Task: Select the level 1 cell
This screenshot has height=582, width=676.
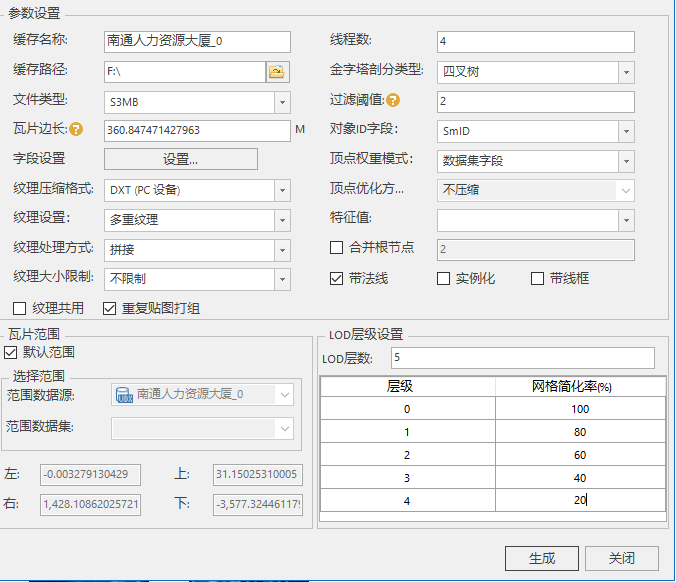Action: [x=407, y=432]
